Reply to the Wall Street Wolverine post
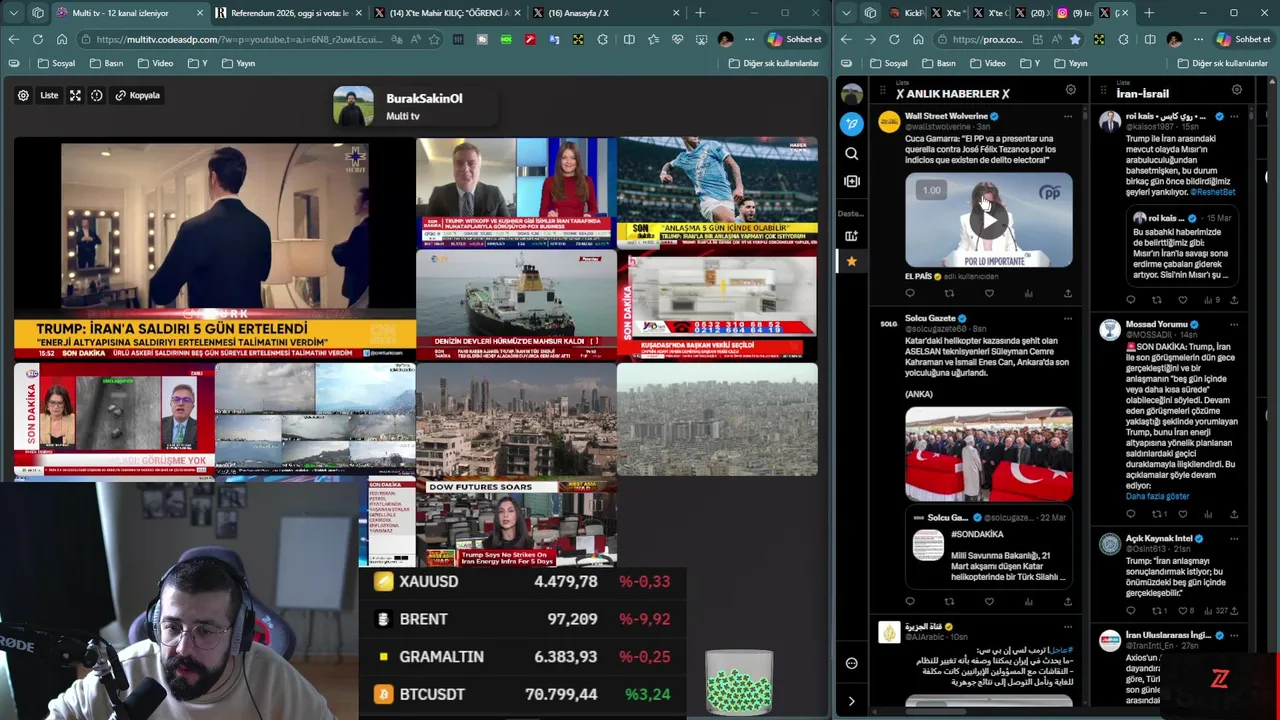This screenshot has width=1280, height=720. (910, 293)
